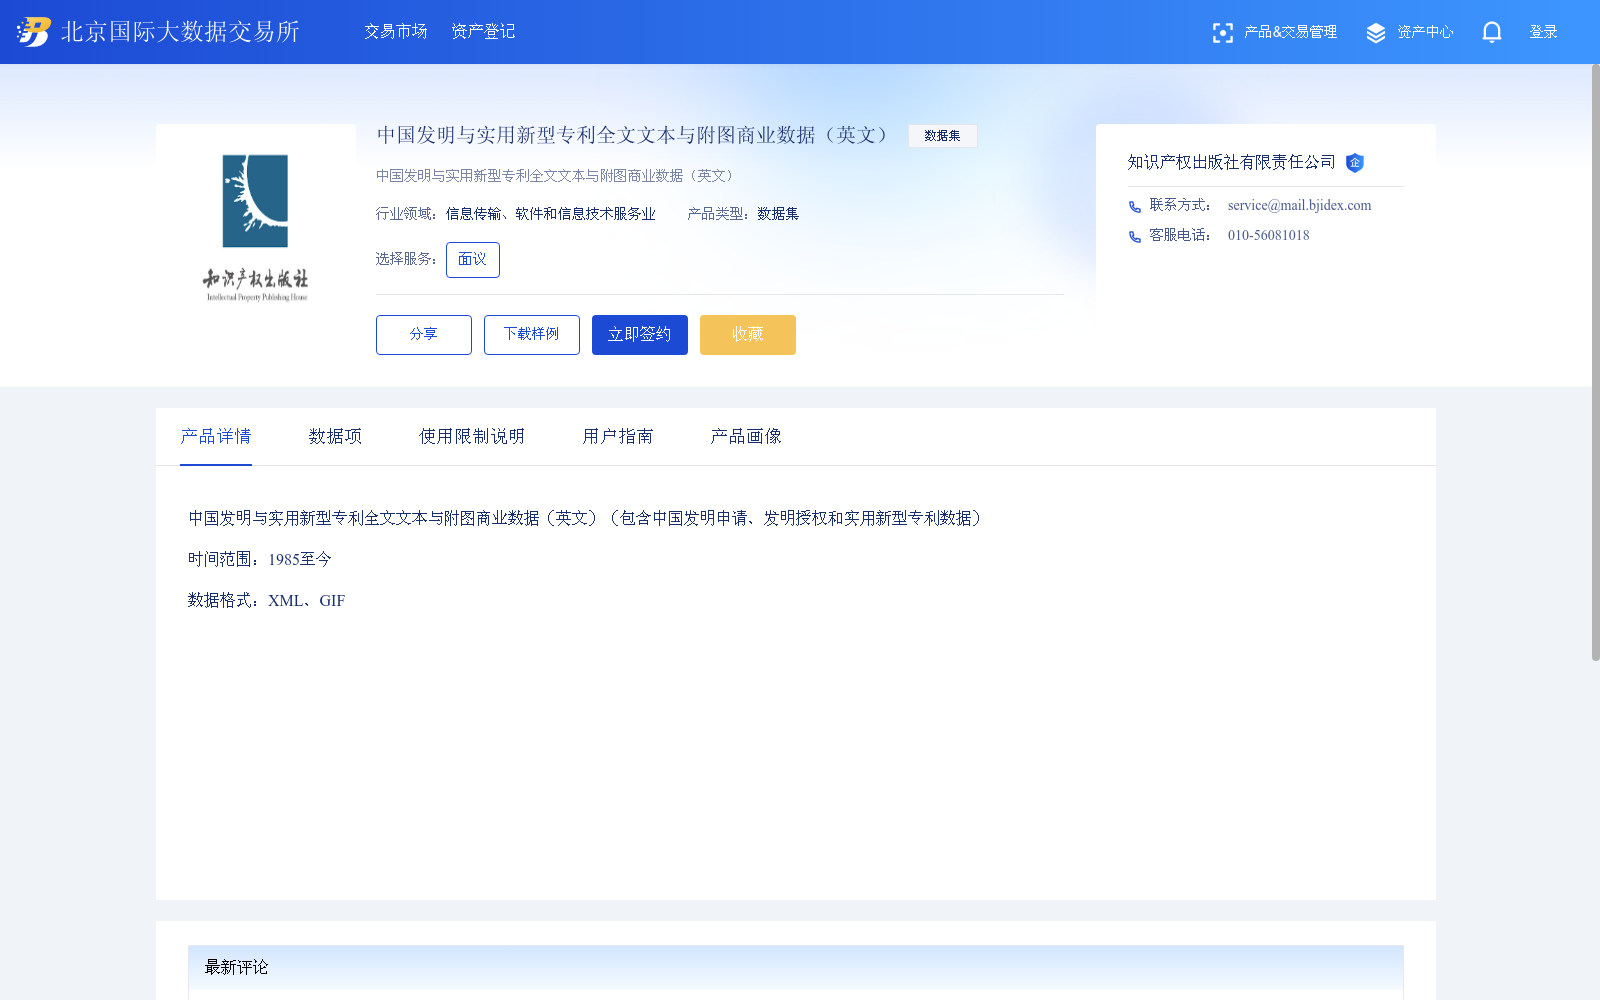Click the 资产中心 layers icon

pos(1376,33)
